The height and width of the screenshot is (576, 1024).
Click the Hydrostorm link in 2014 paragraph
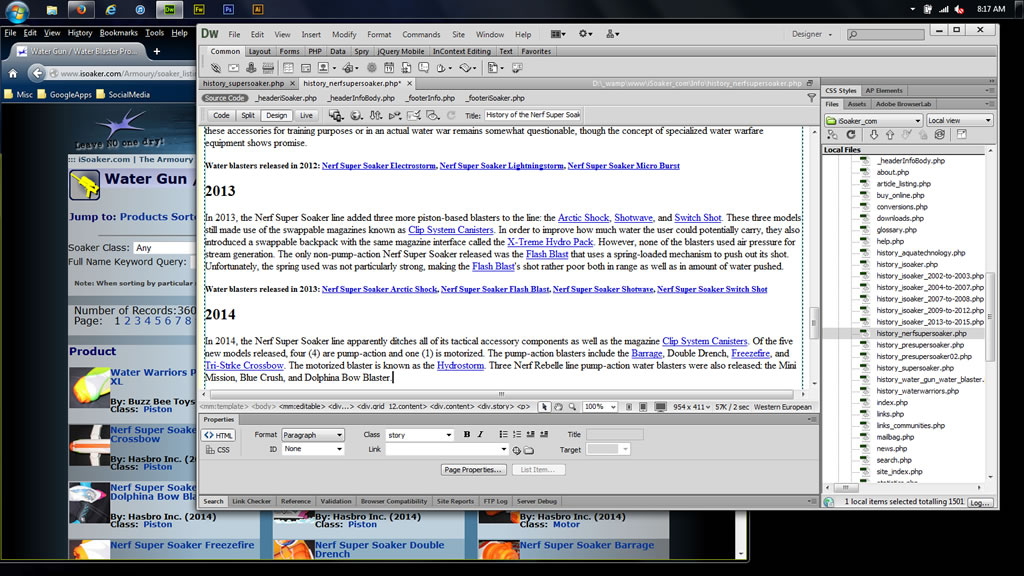[460, 366]
